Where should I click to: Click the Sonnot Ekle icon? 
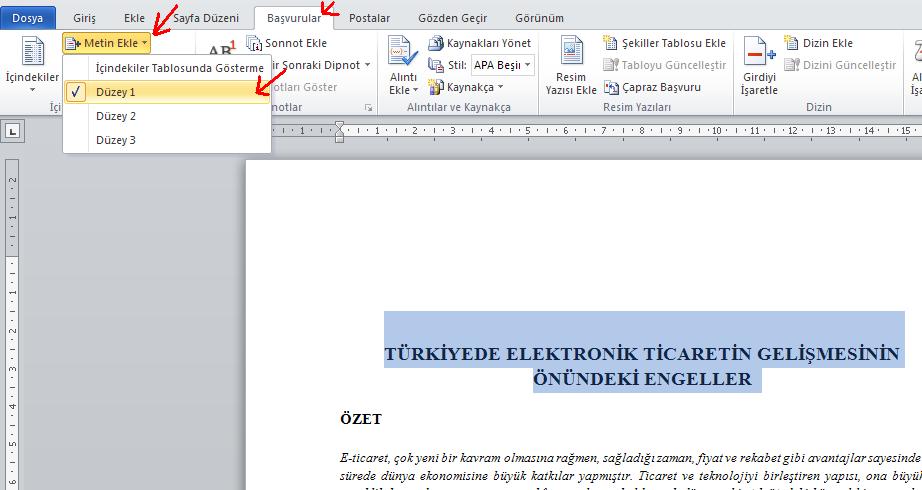point(254,43)
